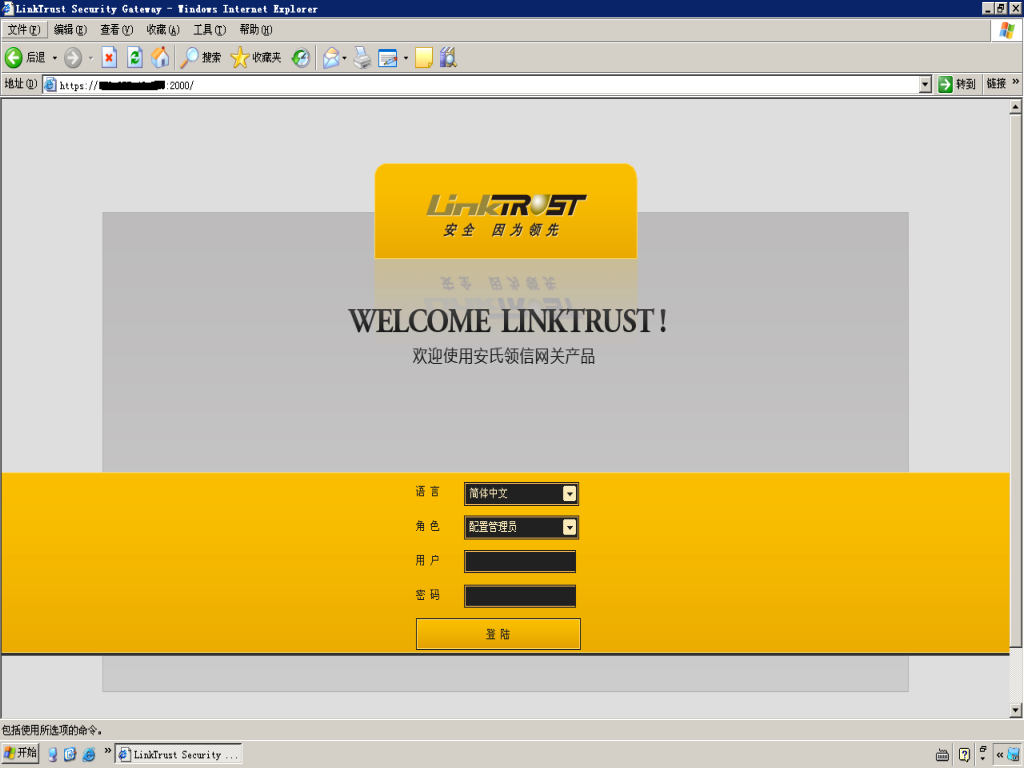
Task: Launch the middle quick launch icon
Action: click(70, 754)
